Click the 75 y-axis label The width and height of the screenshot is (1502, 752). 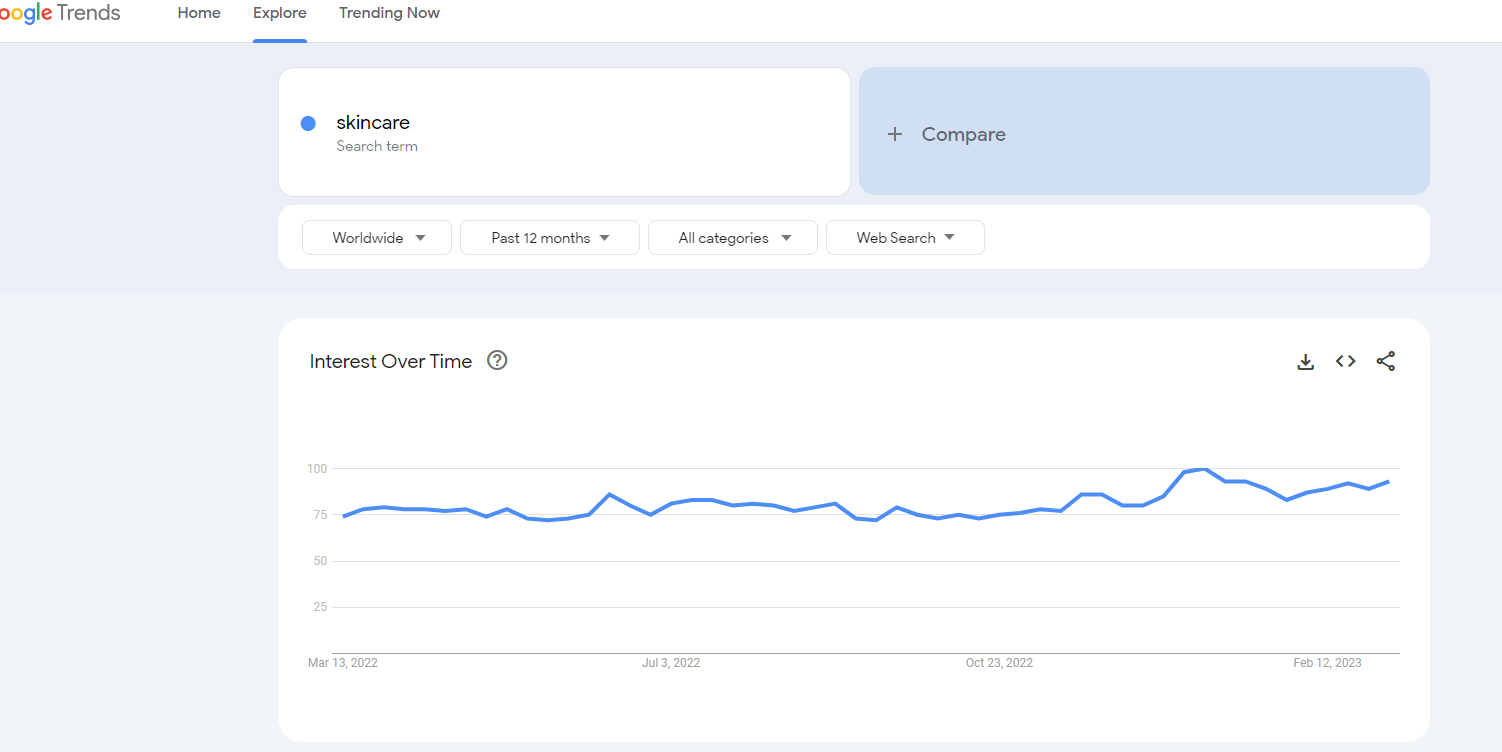pos(320,515)
